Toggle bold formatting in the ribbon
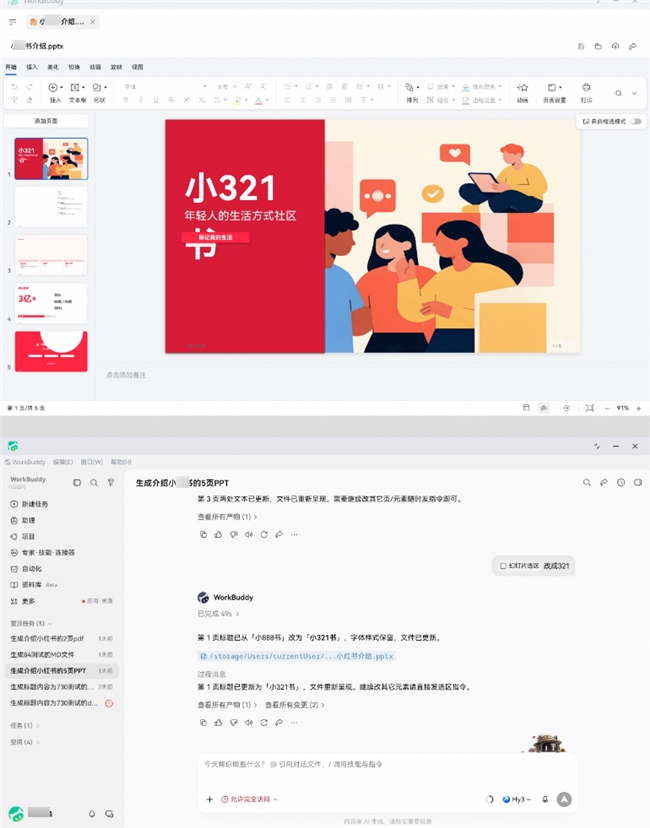This screenshot has height=828, width=650. [125, 100]
